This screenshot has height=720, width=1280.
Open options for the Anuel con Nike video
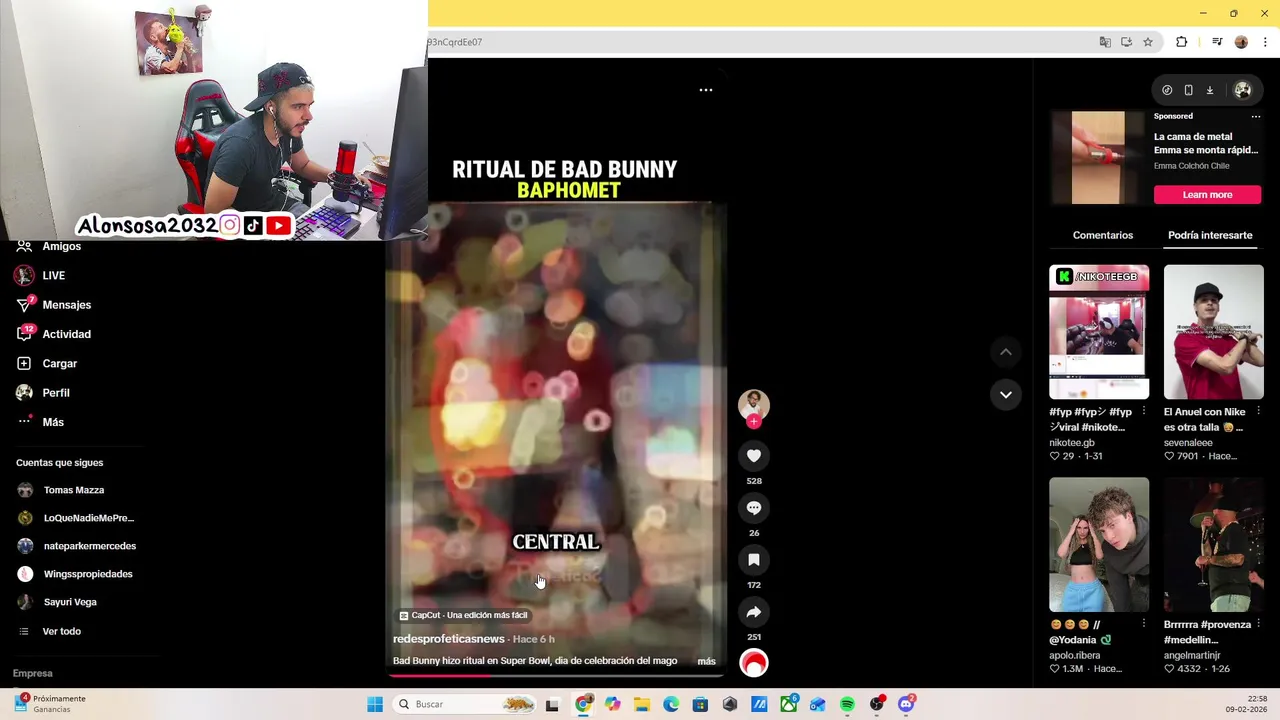[x=1258, y=412]
